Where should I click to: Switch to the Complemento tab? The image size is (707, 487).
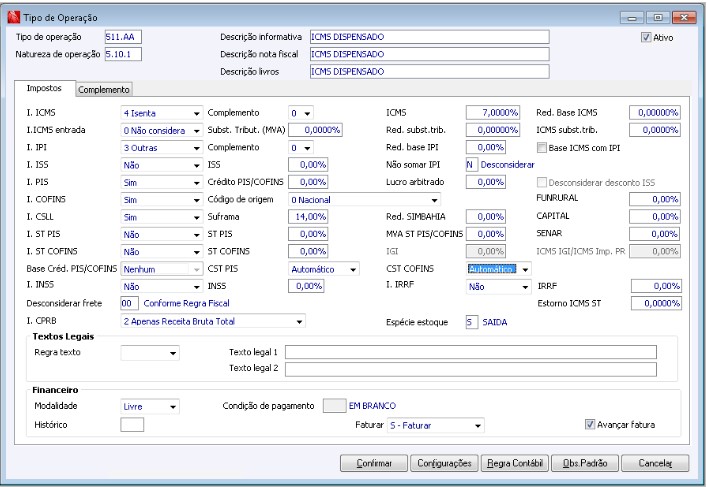(104, 89)
